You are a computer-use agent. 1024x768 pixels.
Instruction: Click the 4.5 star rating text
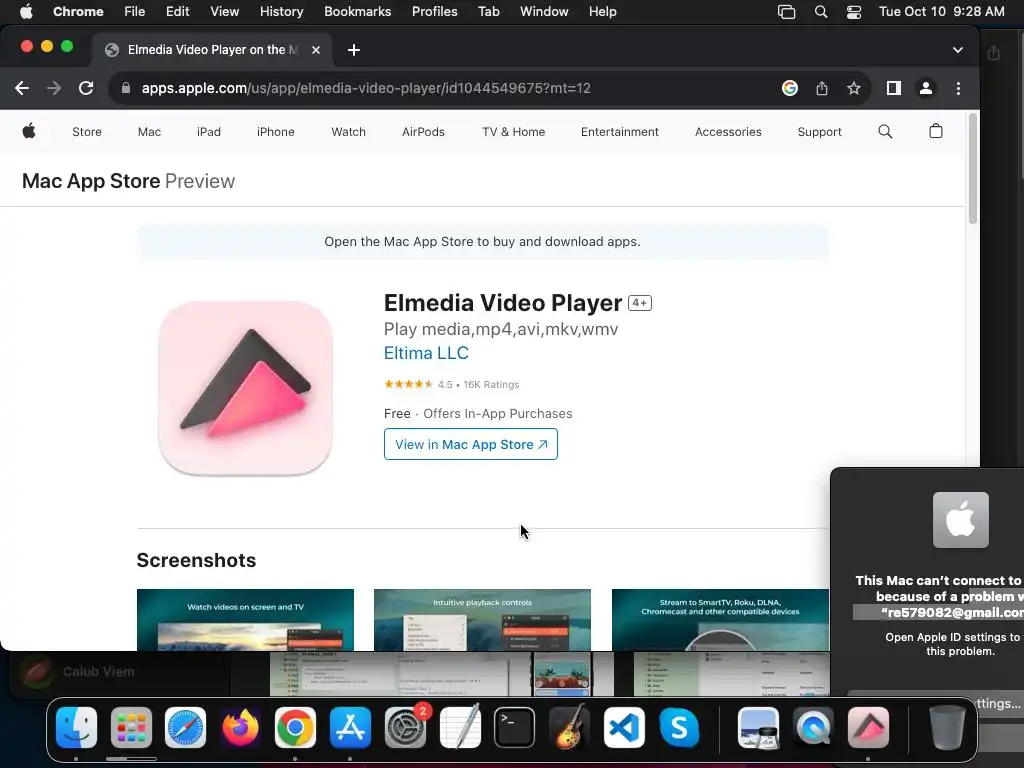coord(445,385)
